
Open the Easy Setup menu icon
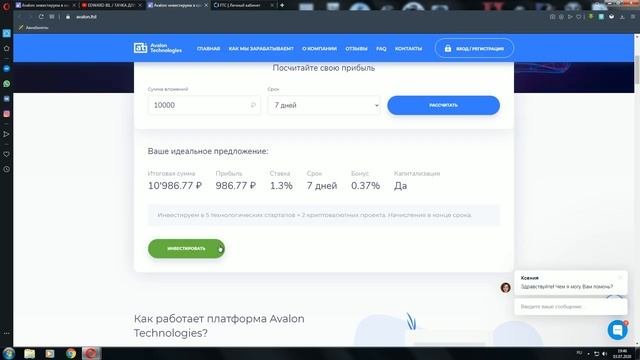tap(633, 17)
